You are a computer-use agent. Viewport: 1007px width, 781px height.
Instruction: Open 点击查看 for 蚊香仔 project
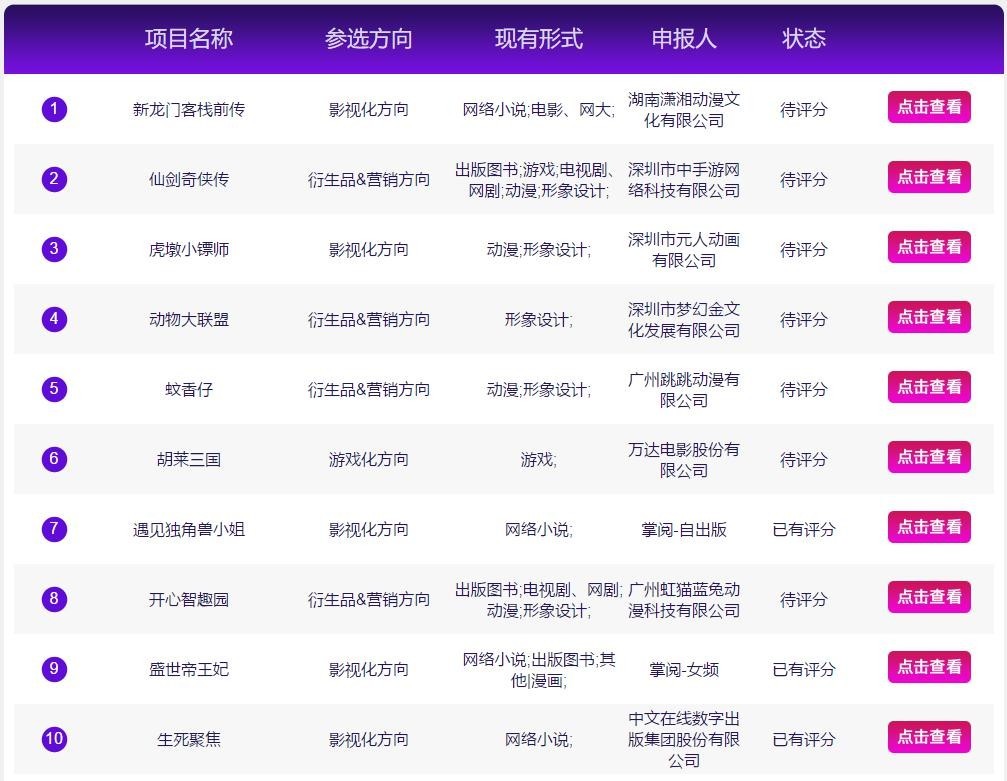pyautogui.click(x=929, y=387)
